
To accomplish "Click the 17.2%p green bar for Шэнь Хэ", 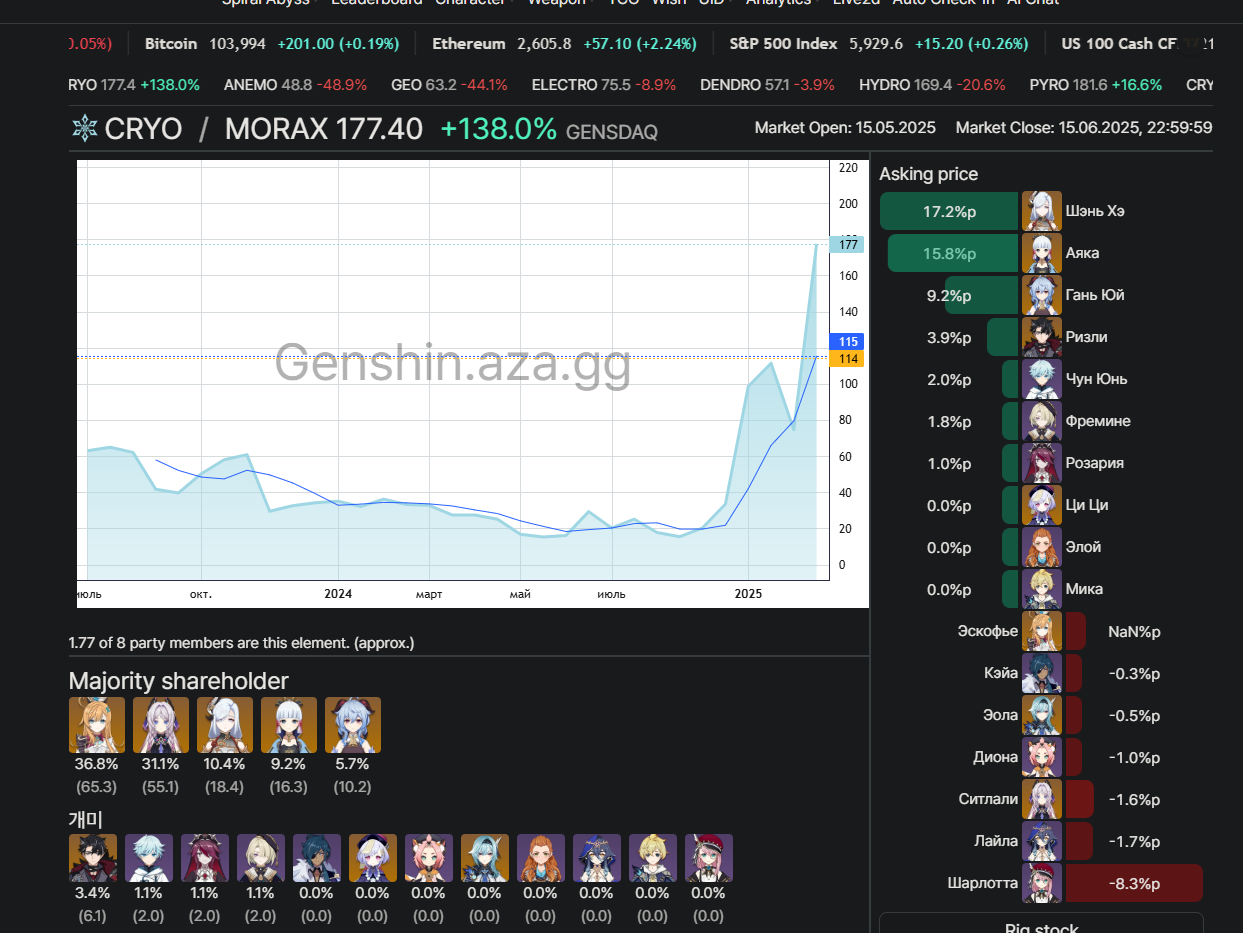I will click(949, 211).
